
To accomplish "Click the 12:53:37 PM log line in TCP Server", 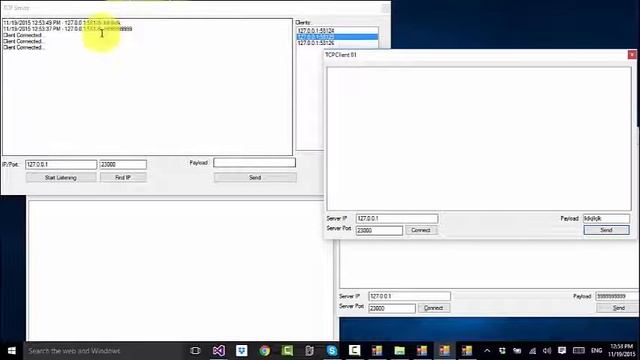I will (68, 29).
